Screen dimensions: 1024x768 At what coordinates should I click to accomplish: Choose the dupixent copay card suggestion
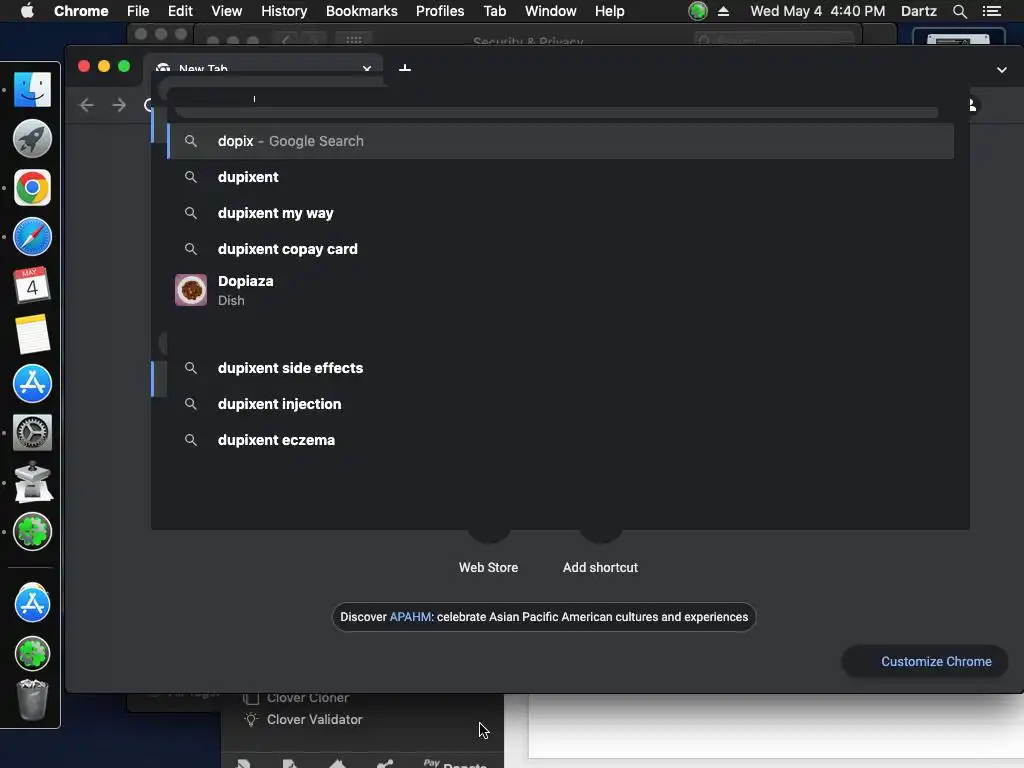pos(561,249)
